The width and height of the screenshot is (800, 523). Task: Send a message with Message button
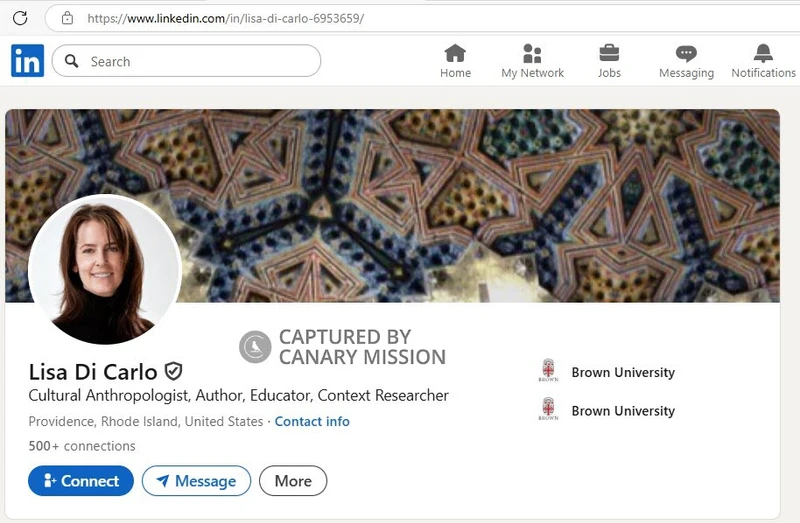tap(196, 481)
